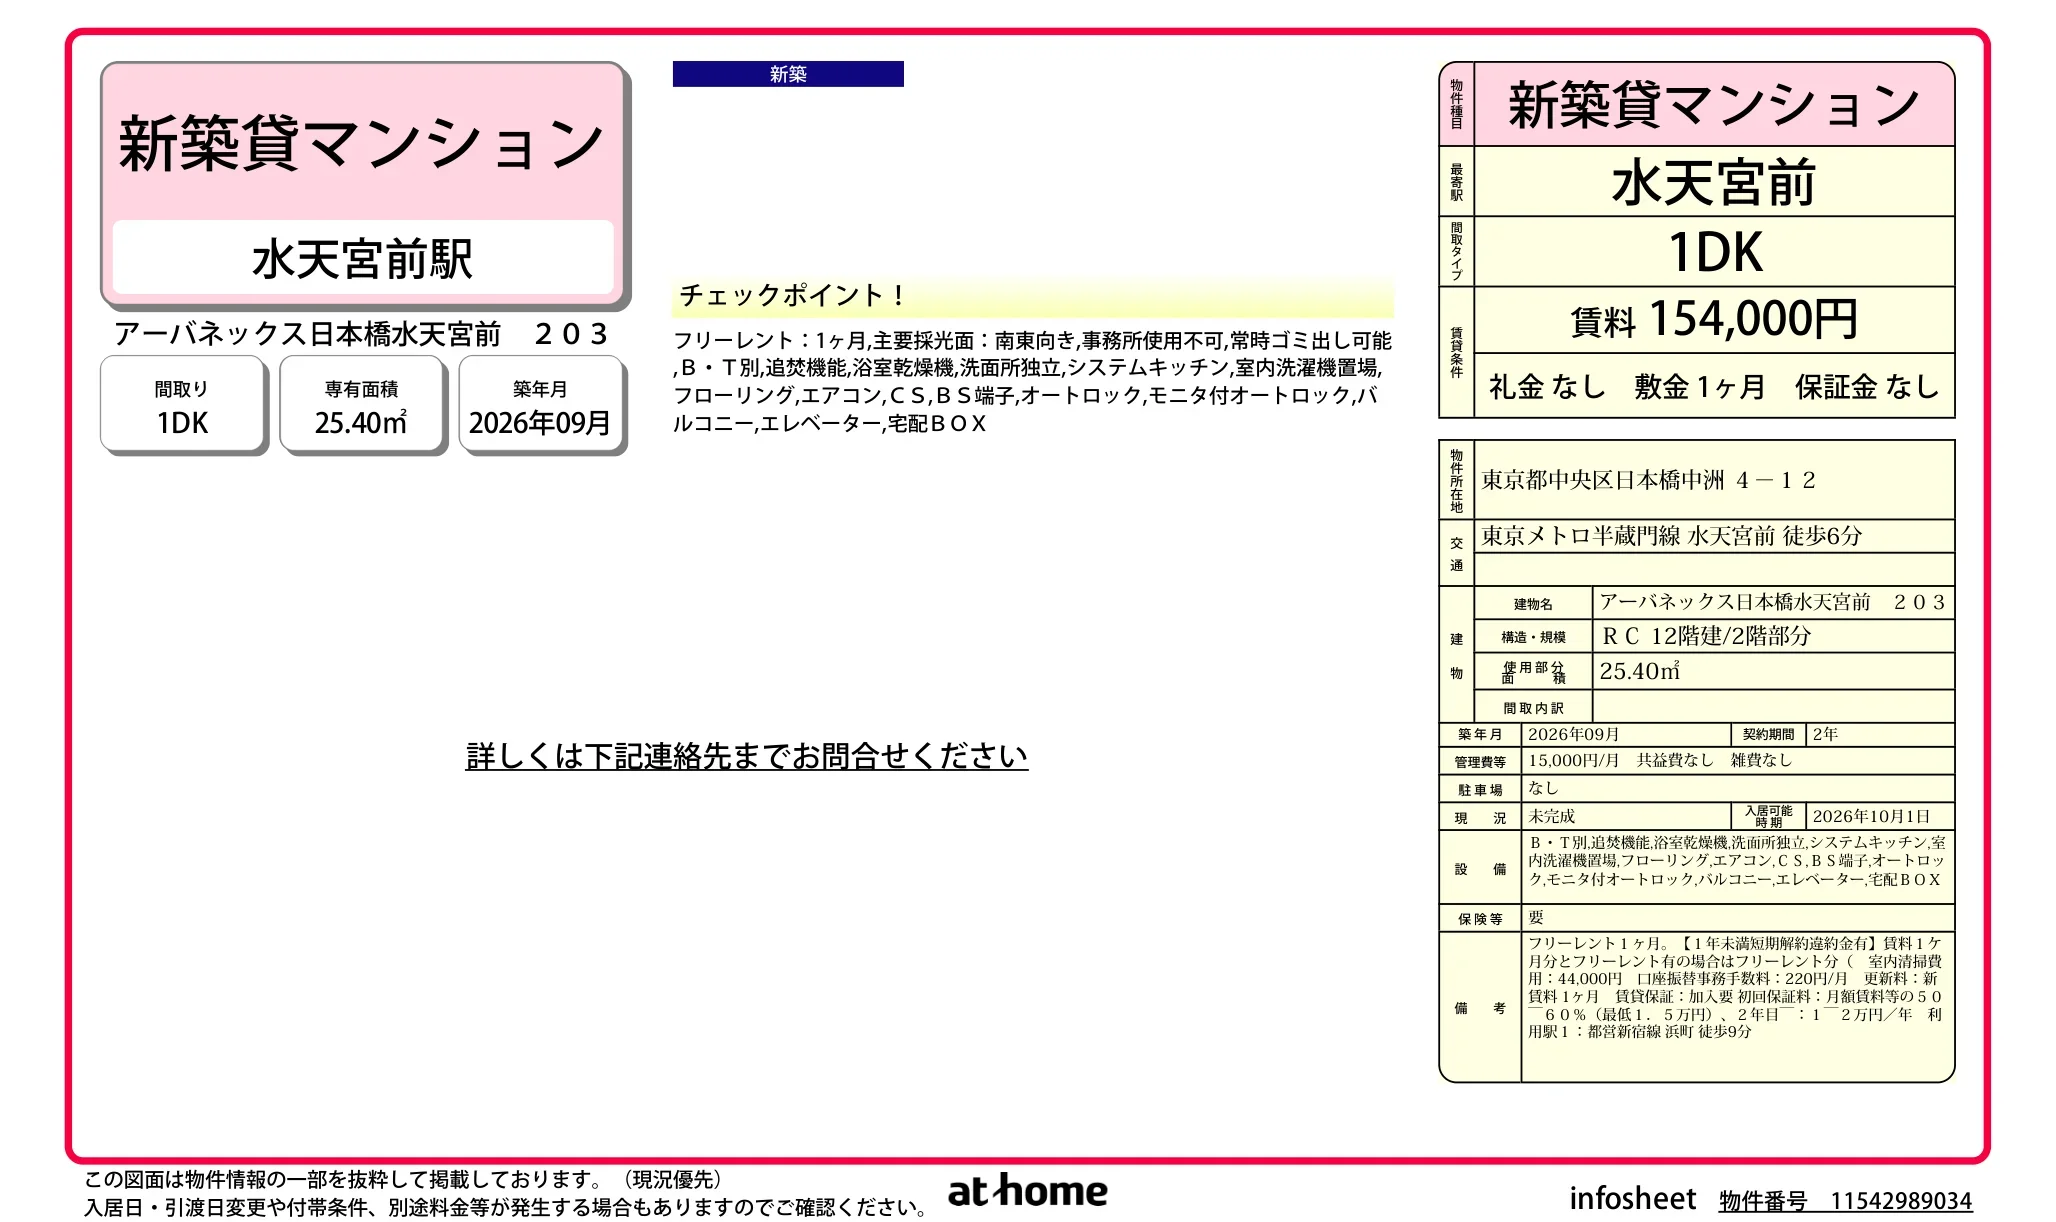This screenshot has height=1222, width=2056.
Task: Click the 詳しくは下記連絡先までお問合せください link
Action: 746,756
